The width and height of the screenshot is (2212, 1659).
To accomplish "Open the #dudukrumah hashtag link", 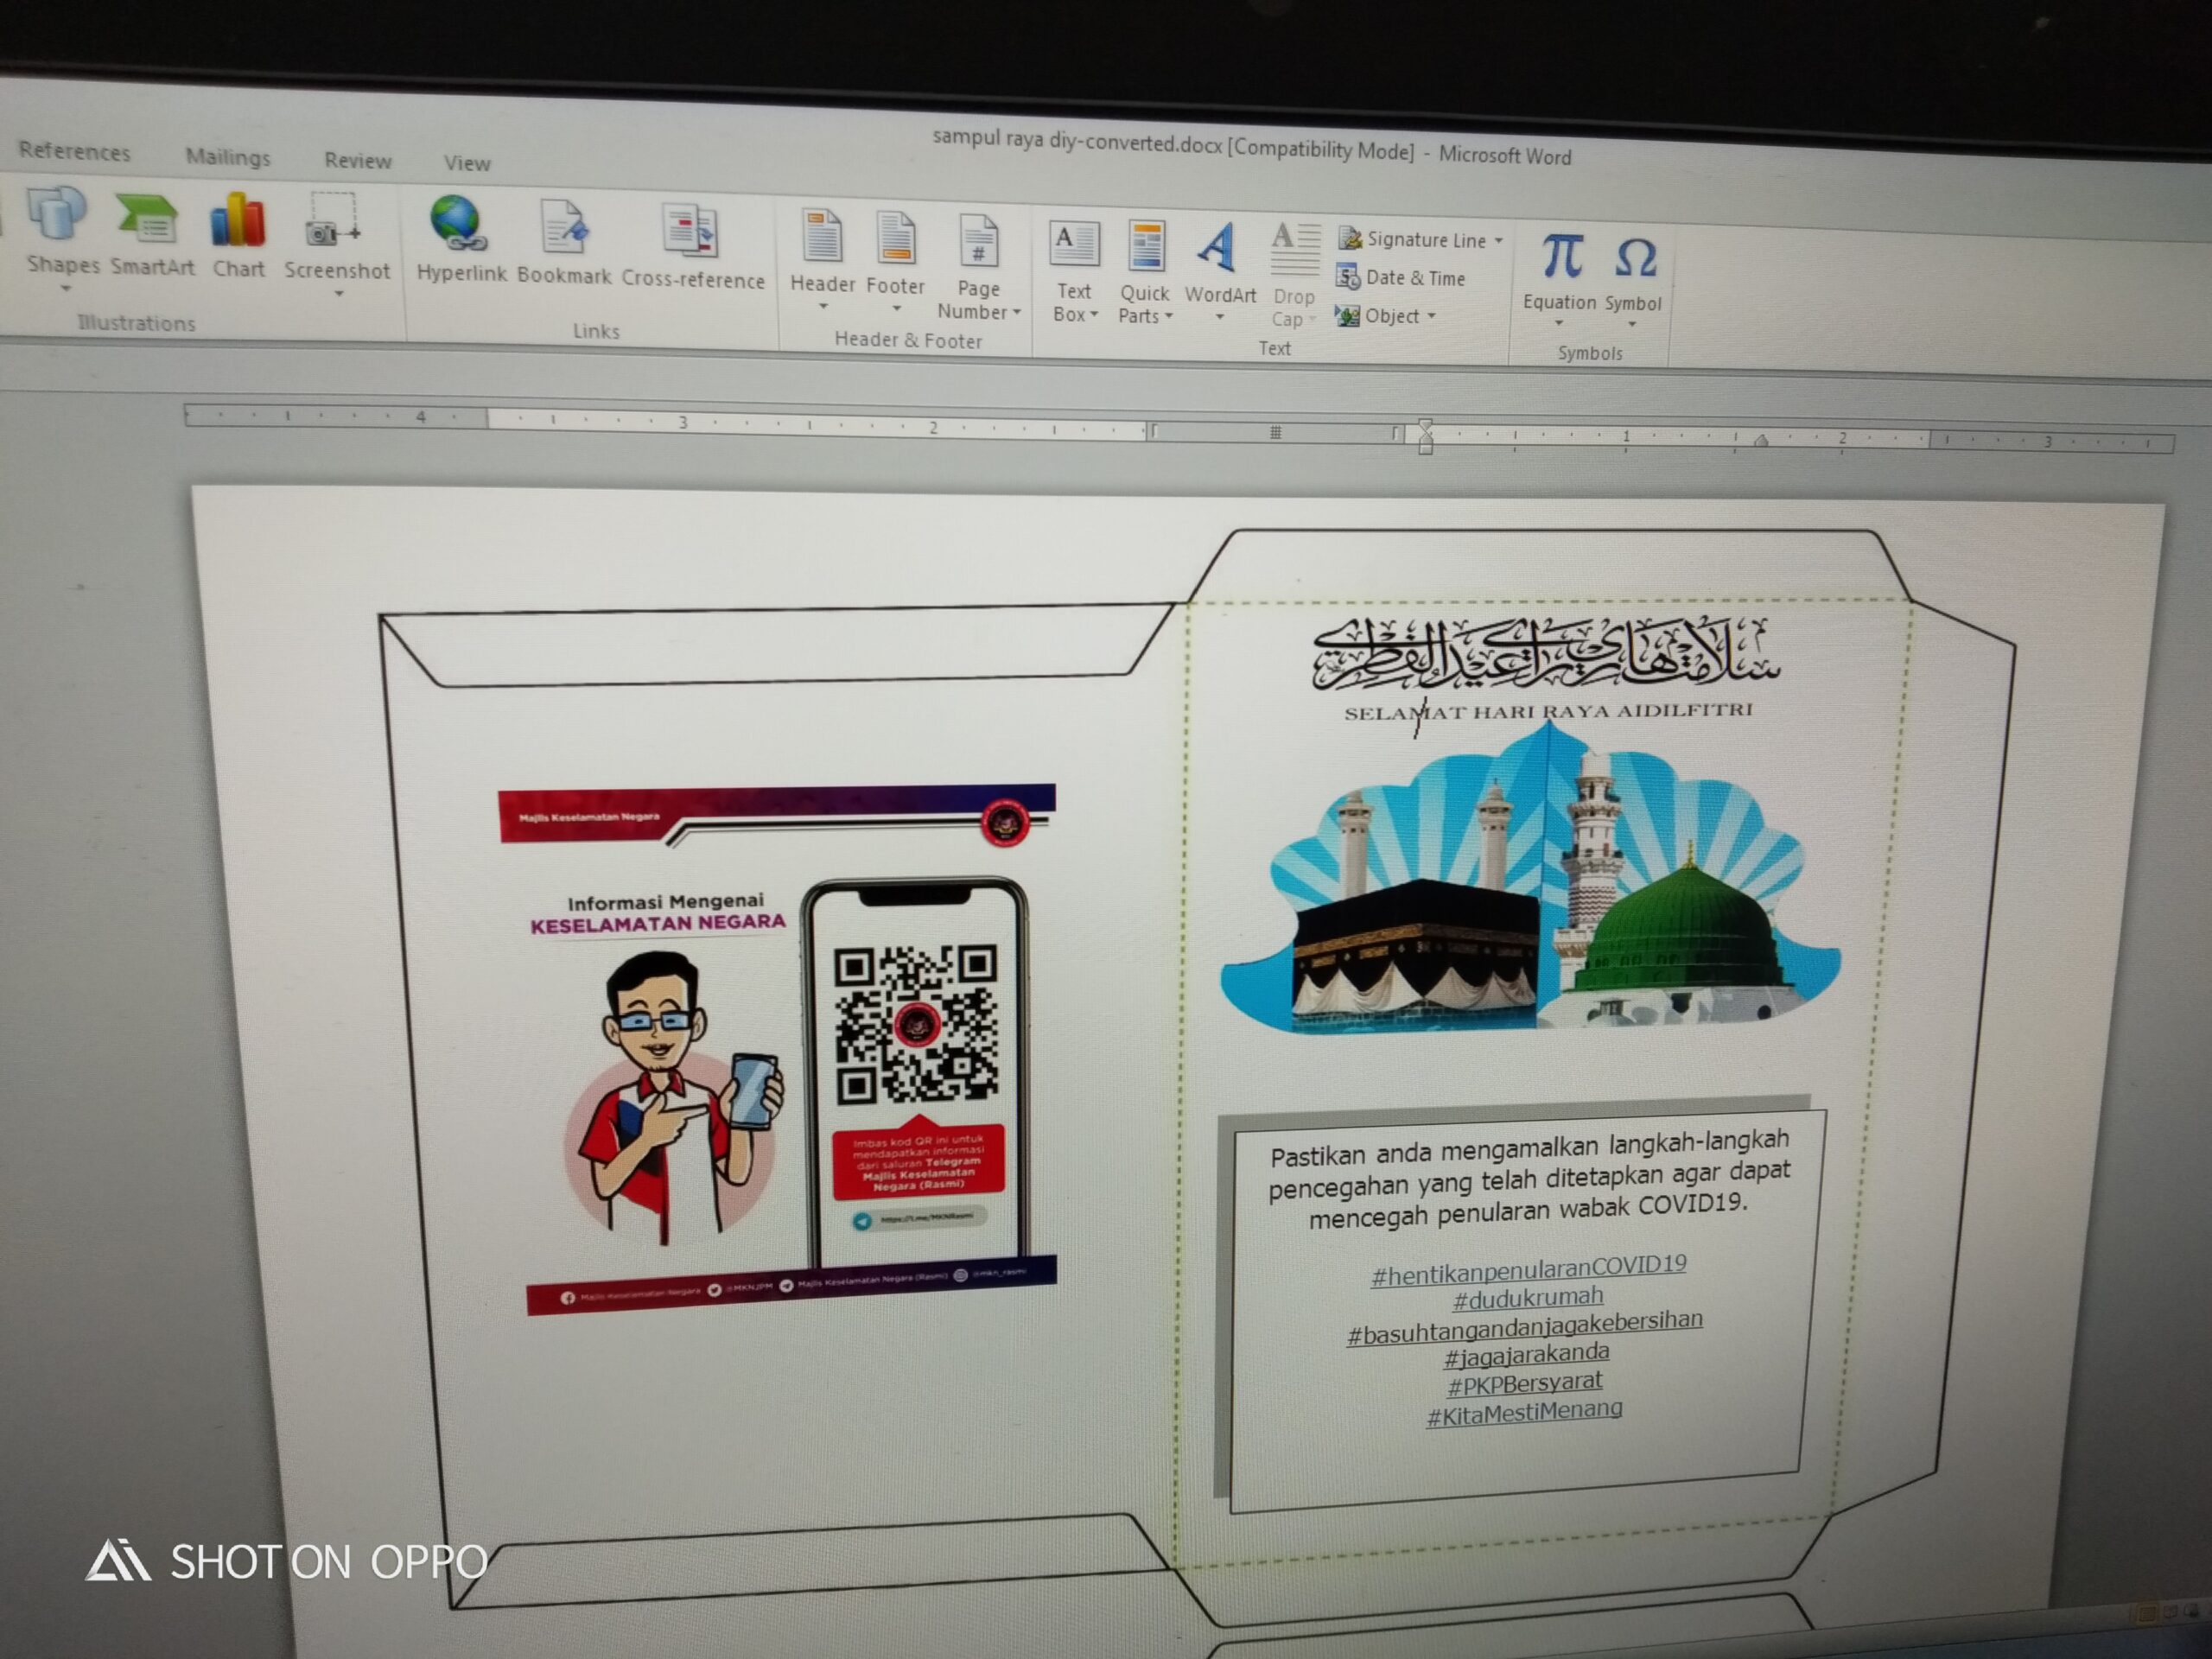I will pyautogui.click(x=1528, y=1298).
